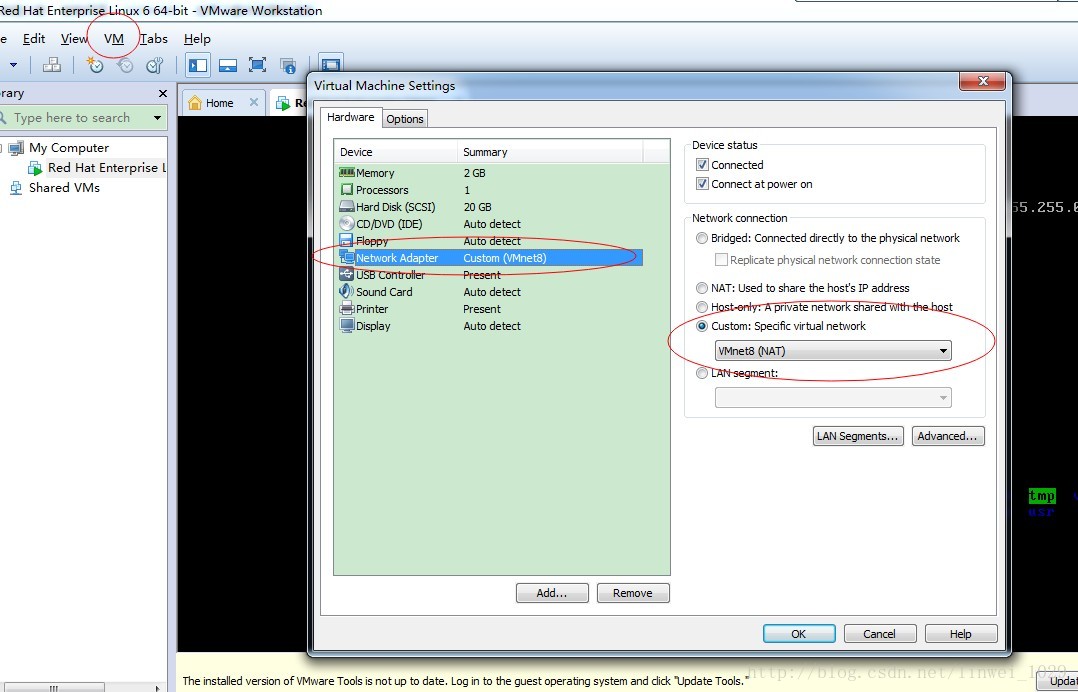Select the Printer device icon
The width and height of the screenshot is (1078, 692).
click(347, 309)
